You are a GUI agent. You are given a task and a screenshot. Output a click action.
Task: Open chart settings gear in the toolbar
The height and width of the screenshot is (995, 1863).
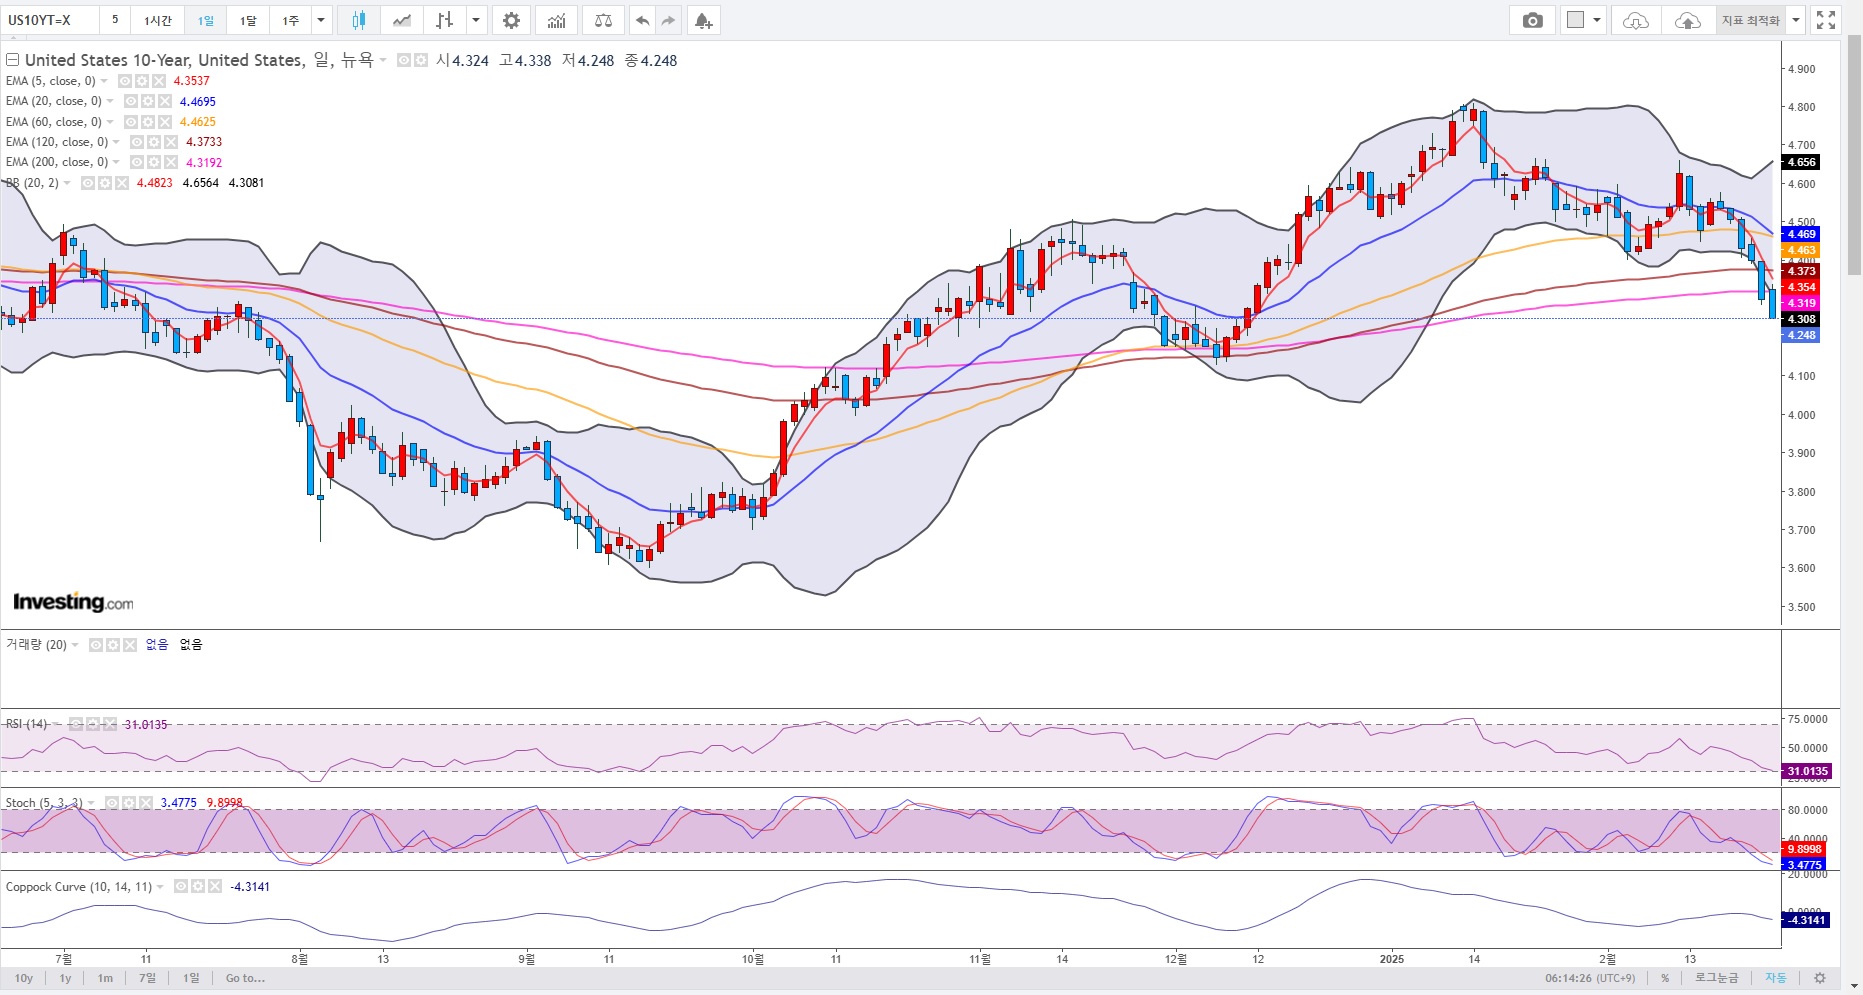[511, 20]
